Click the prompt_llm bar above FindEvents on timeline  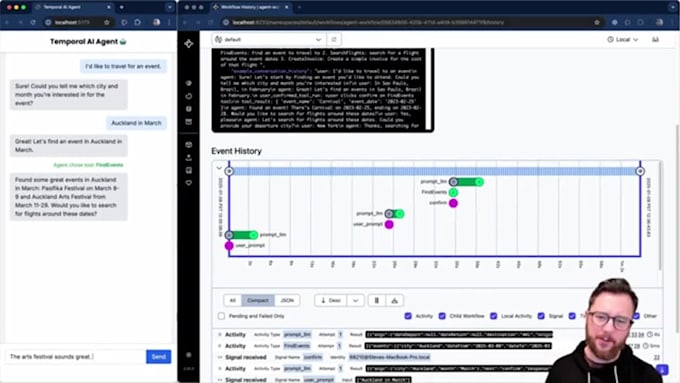pos(466,182)
